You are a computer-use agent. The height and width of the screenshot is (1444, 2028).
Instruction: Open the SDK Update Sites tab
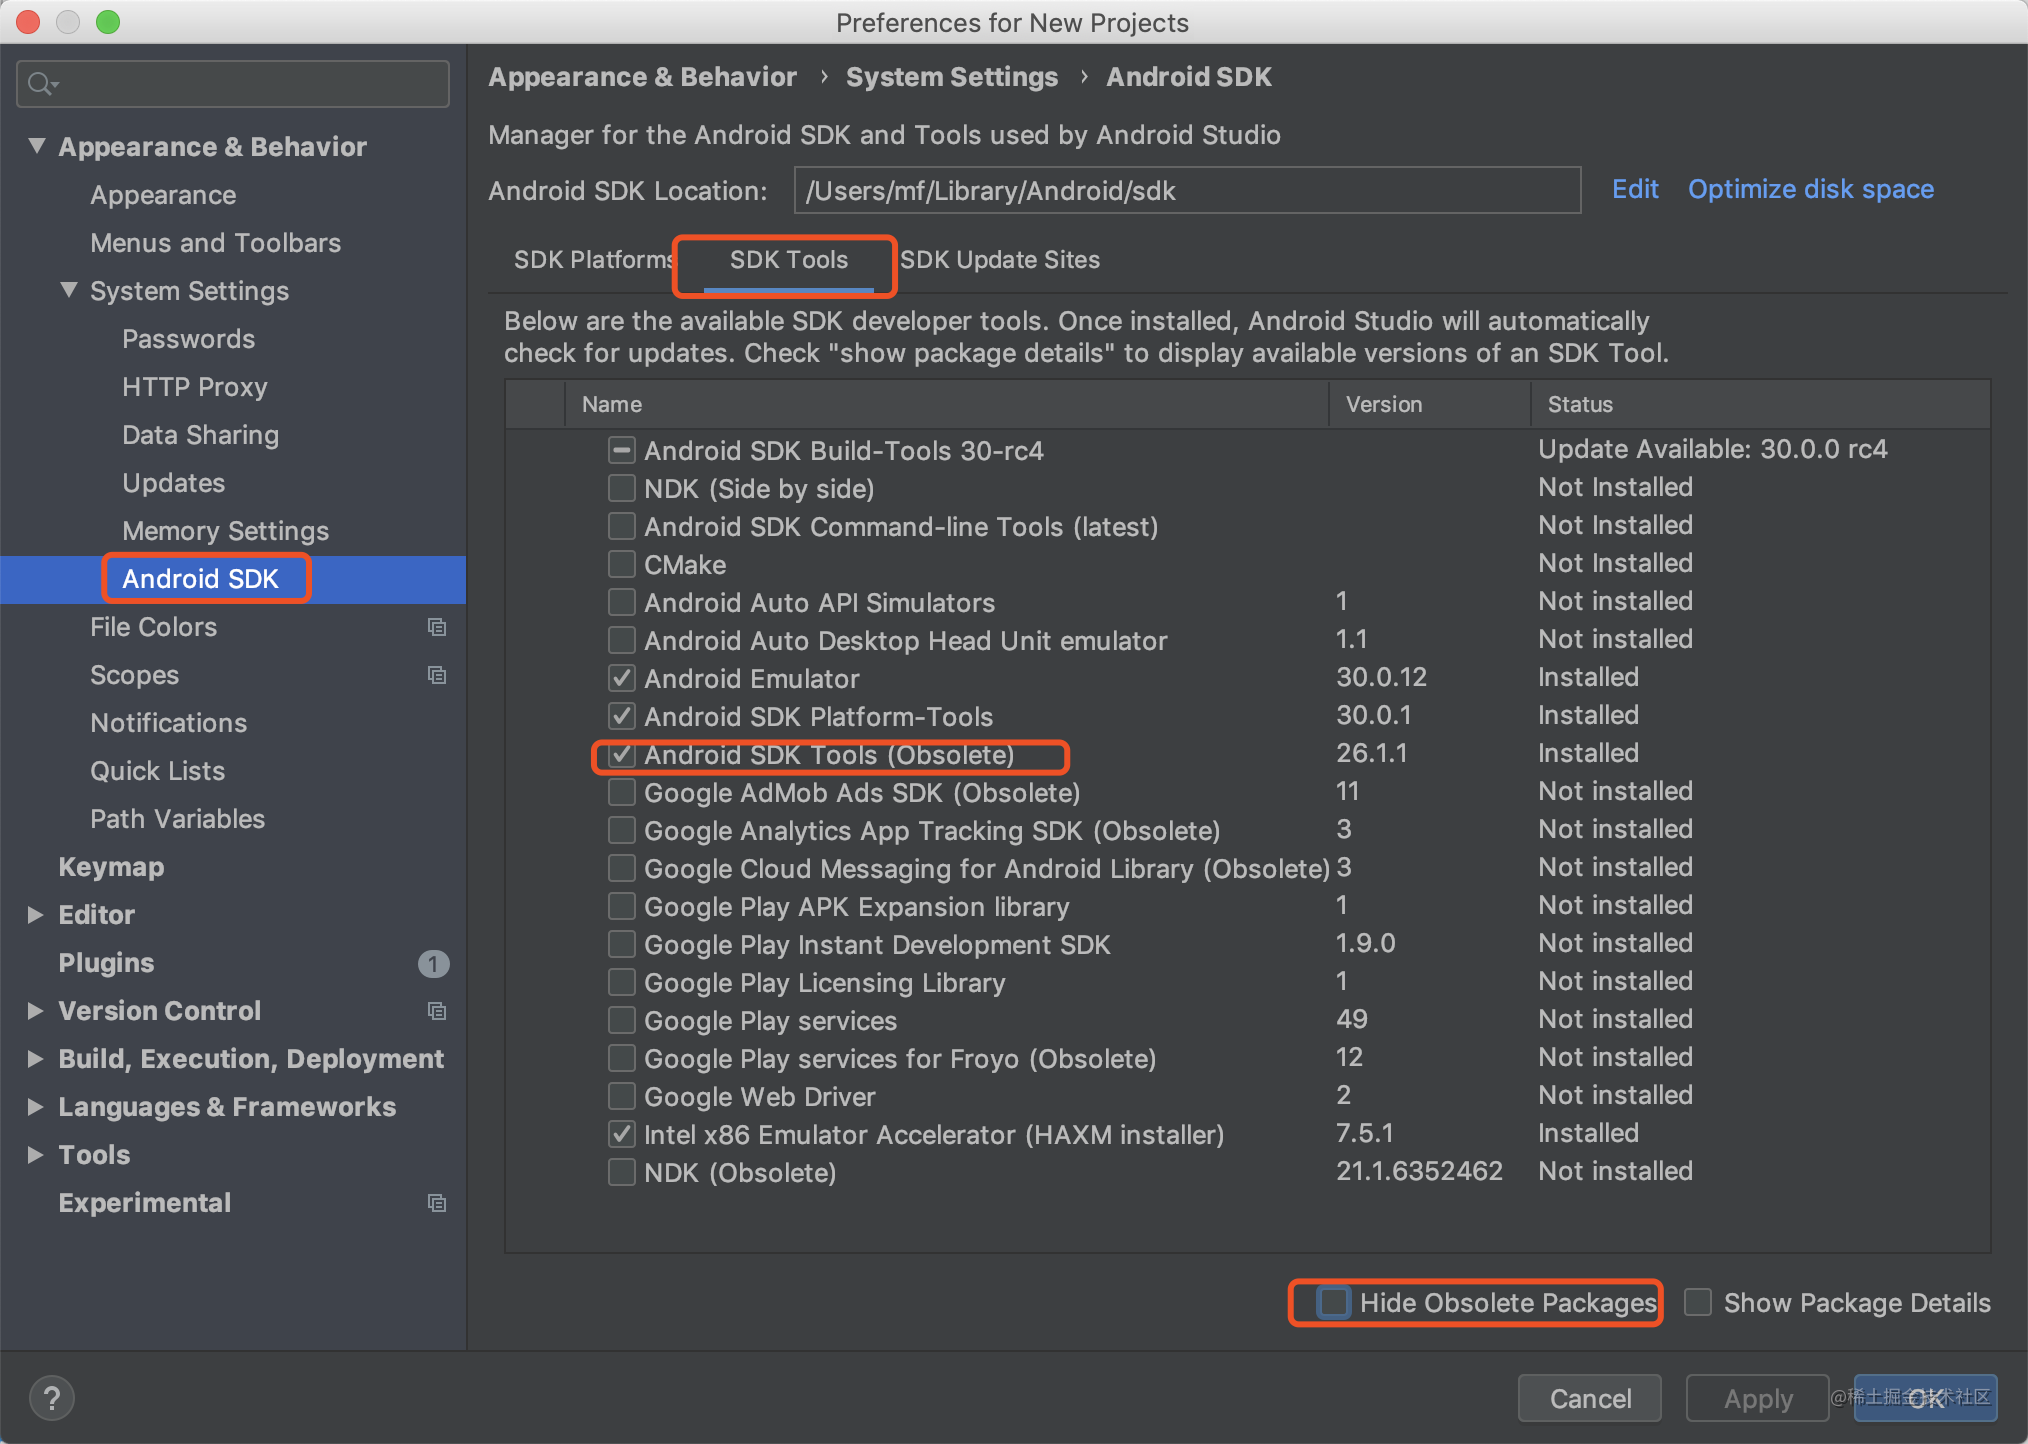[x=1000, y=260]
